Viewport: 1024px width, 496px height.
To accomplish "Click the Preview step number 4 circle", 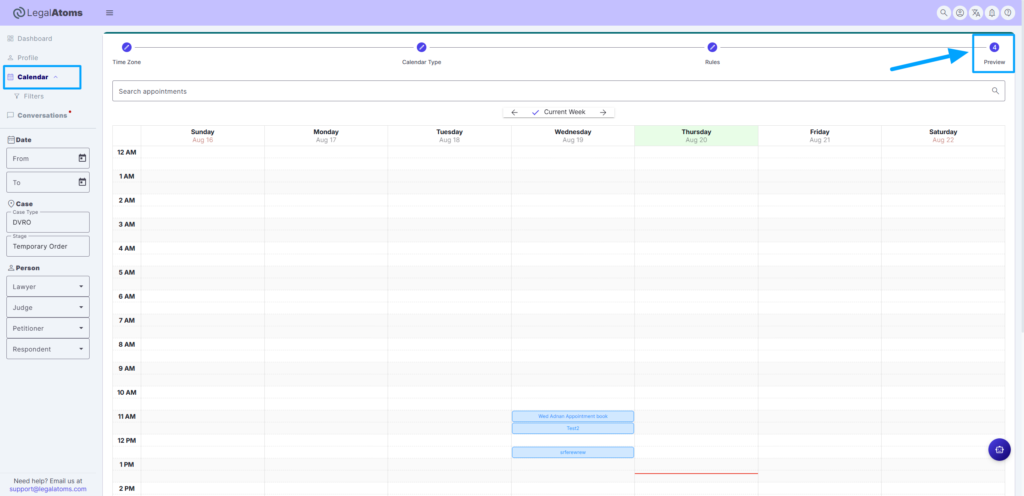I will click(994, 47).
